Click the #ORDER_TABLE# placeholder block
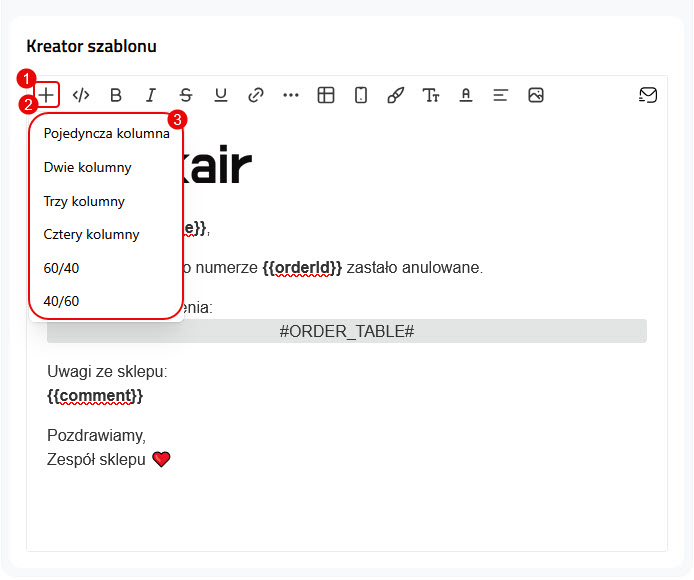Viewport: 694px width, 580px height. [347, 331]
